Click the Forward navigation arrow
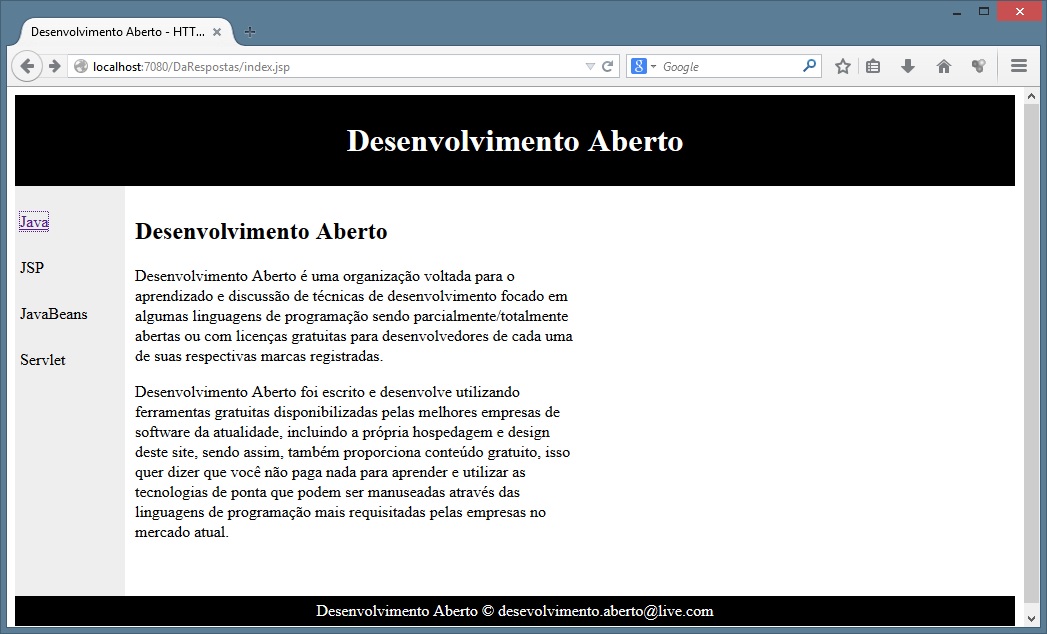Image resolution: width=1047 pixels, height=634 pixels. click(x=54, y=66)
